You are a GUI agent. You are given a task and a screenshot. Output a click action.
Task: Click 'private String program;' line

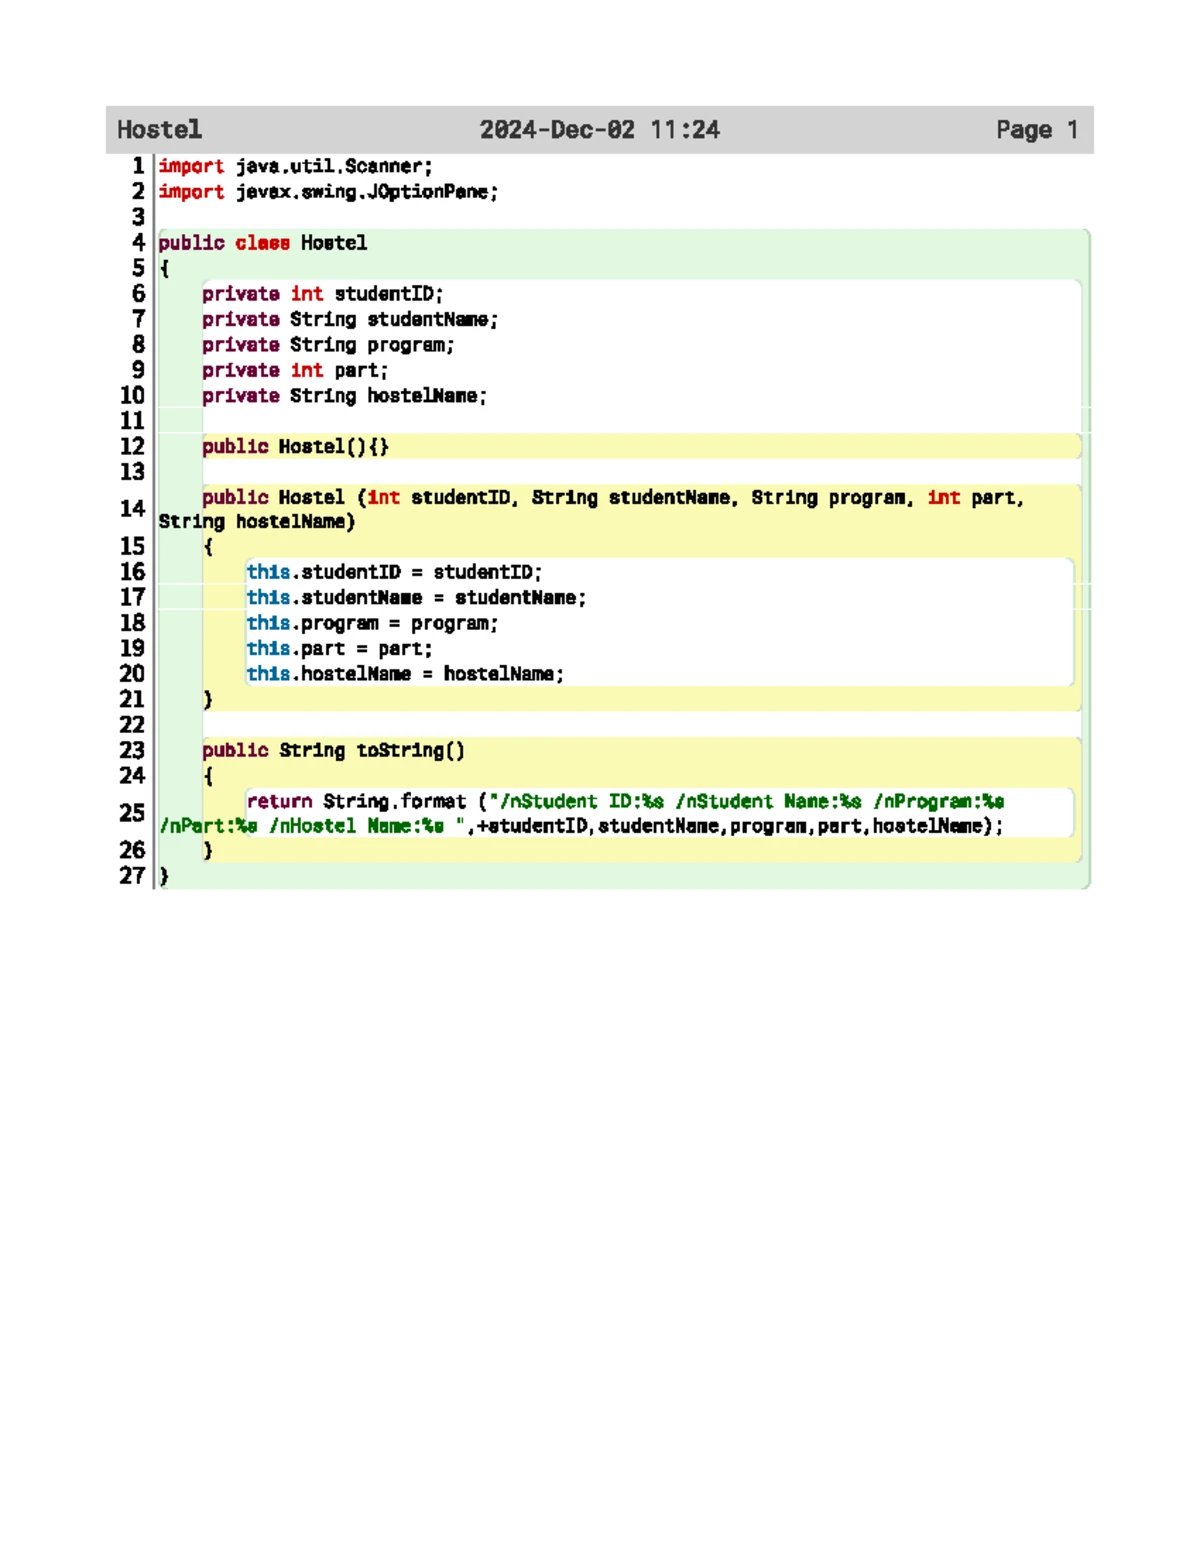[328, 344]
